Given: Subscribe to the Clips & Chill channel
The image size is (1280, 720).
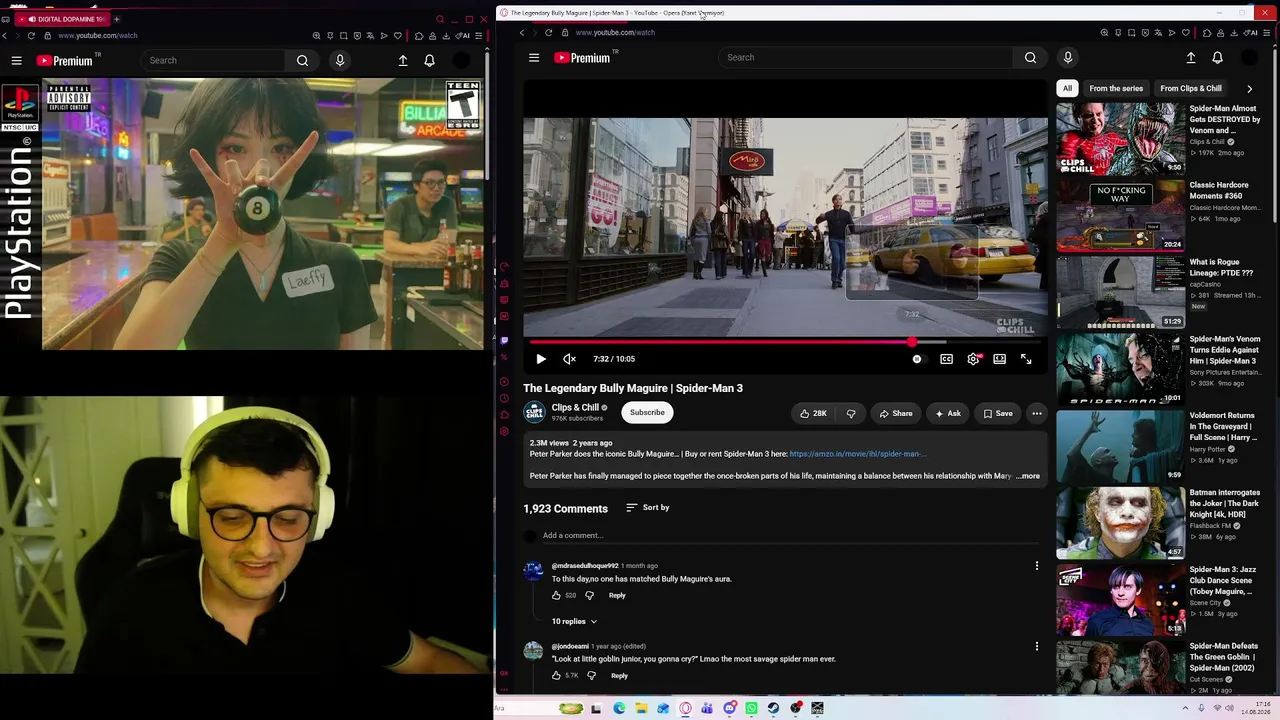Looking at the screenshot, I should [647, 412].
